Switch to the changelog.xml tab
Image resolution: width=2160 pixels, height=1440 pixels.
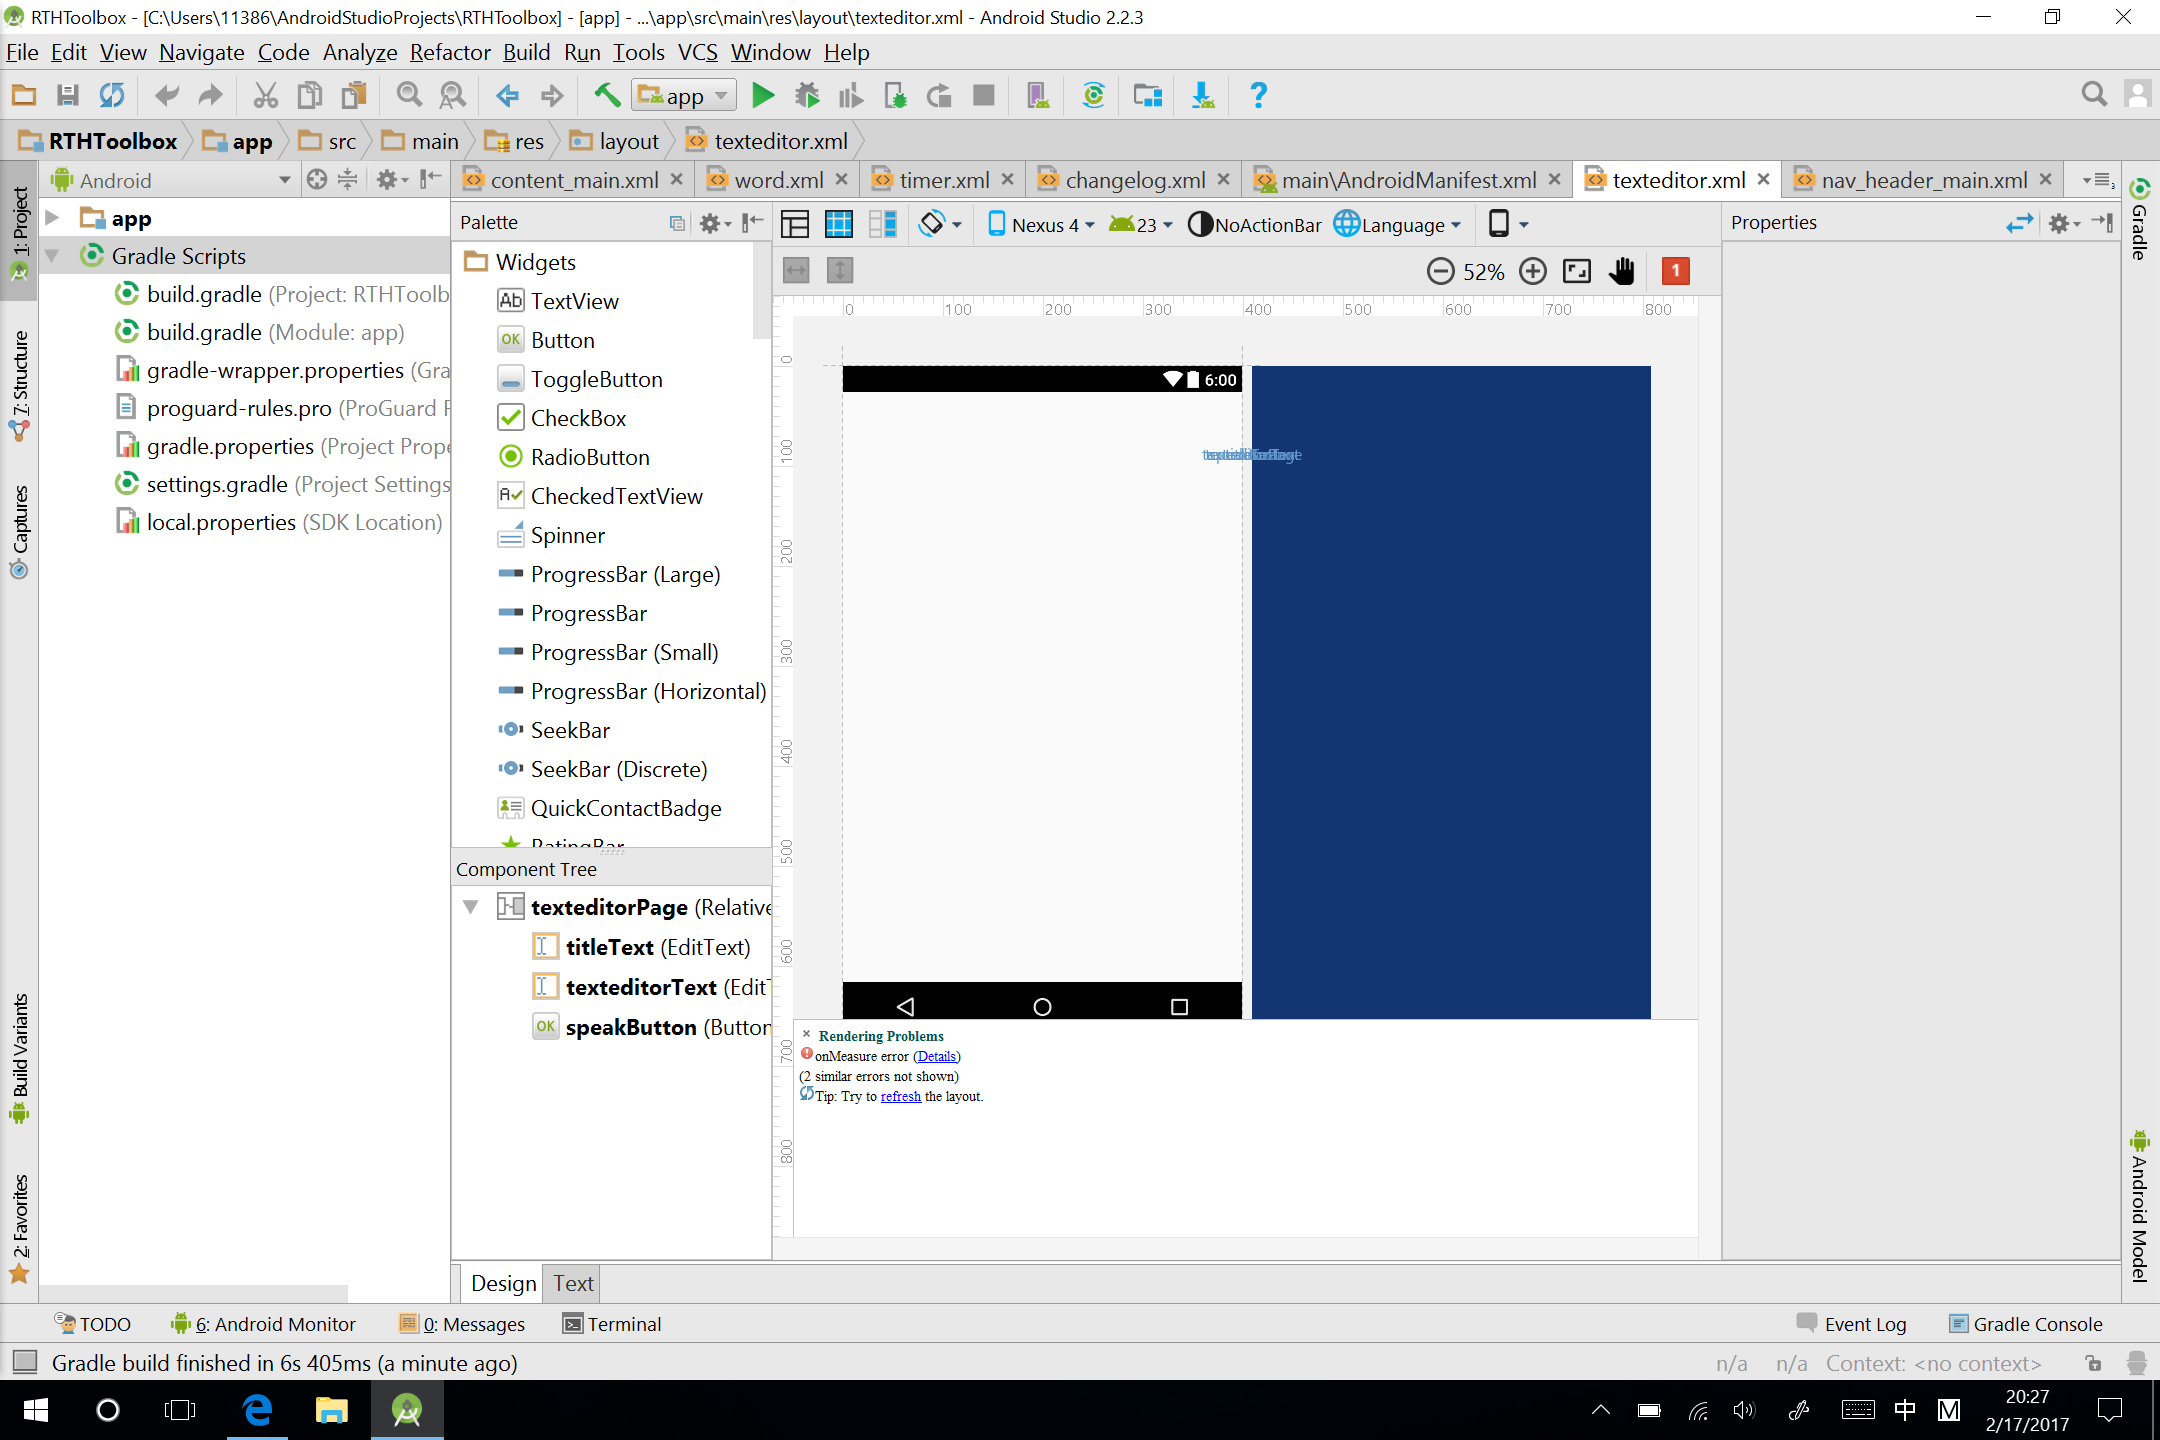1135,180
